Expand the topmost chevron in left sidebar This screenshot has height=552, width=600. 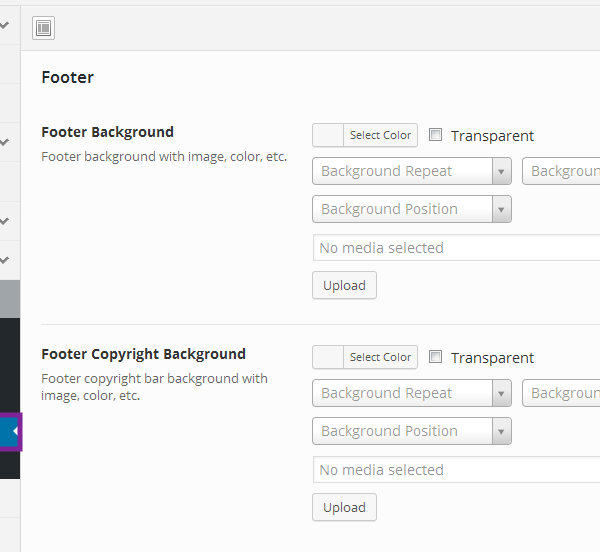(5, 26)
